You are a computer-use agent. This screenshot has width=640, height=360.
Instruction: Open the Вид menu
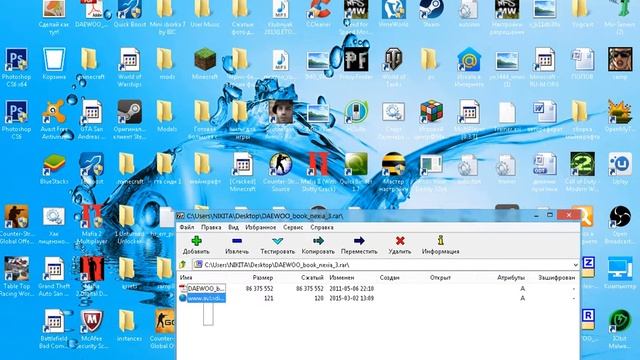coord(233,227)
